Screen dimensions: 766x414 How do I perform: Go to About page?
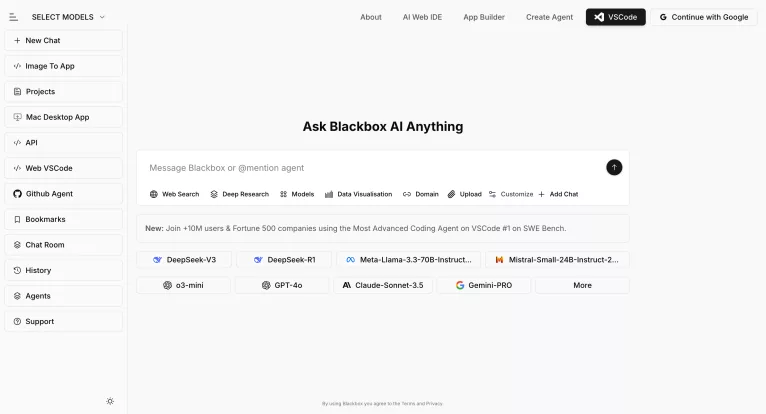click(x=371, y=17)
